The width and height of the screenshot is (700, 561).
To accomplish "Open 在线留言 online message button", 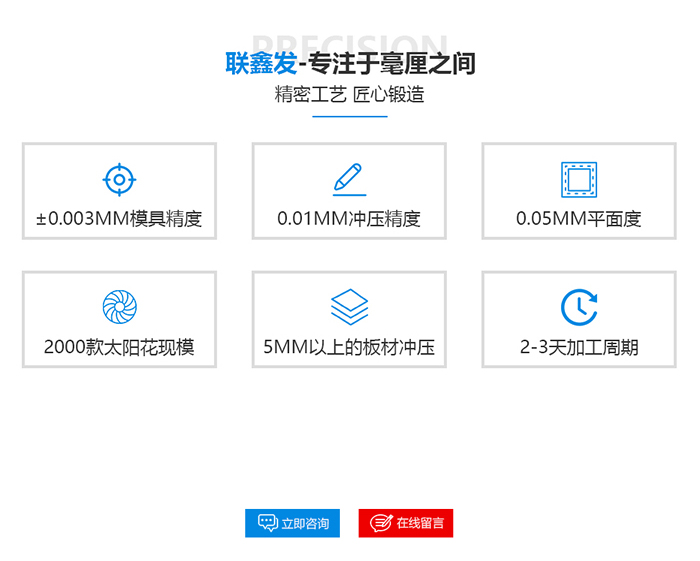I will click(406, 523).
